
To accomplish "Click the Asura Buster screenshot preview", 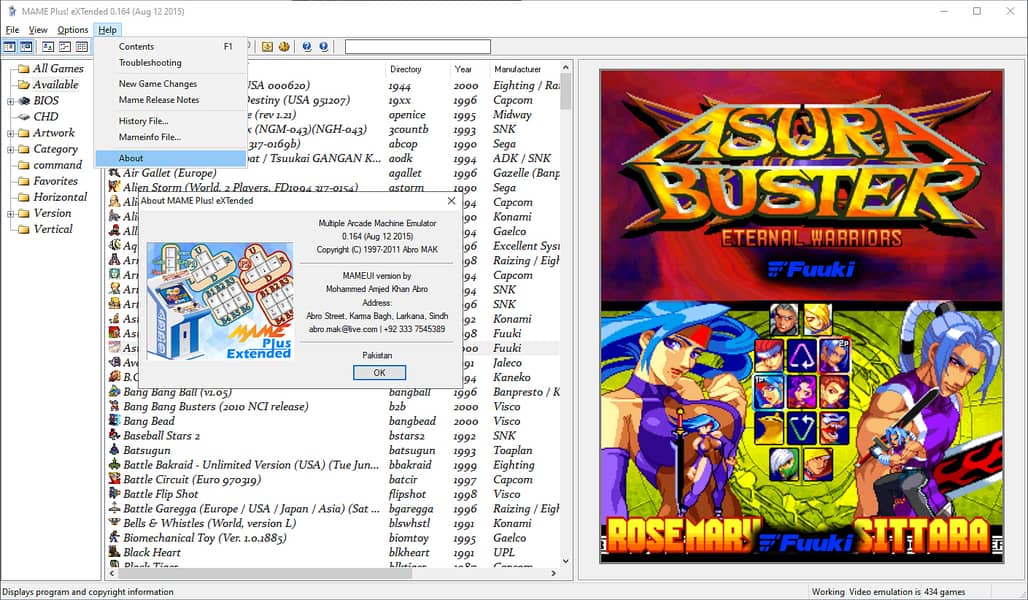I will click(802, 317).
